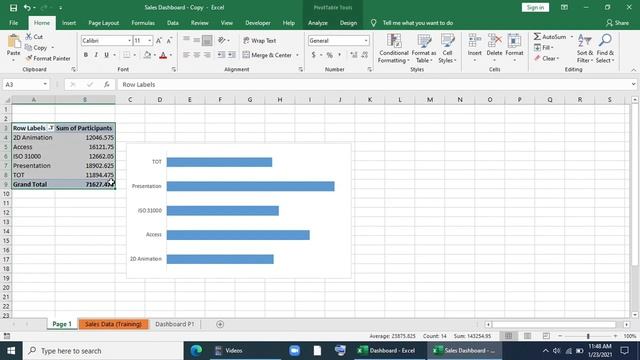Click Increase Decimal icon
The image size is (640, 360).
353,55
